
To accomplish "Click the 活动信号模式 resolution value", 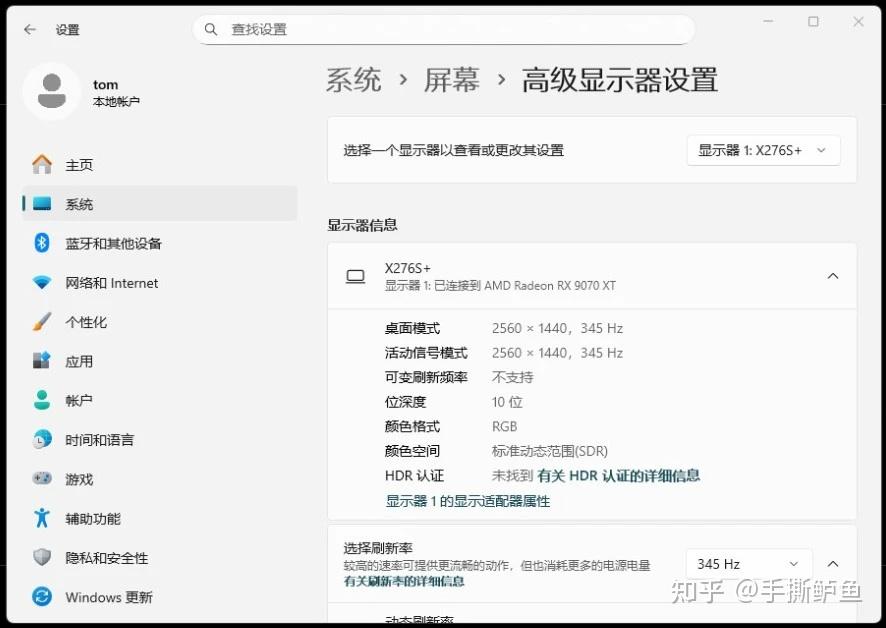I will (557, 353).
